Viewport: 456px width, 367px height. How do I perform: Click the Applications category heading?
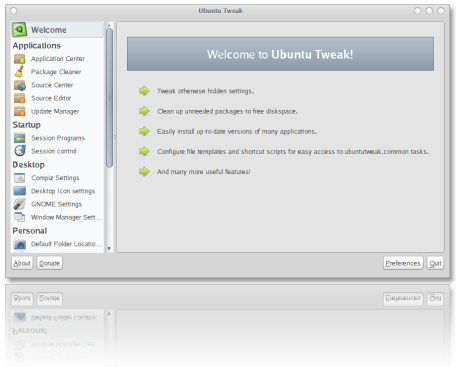(37, 45)
